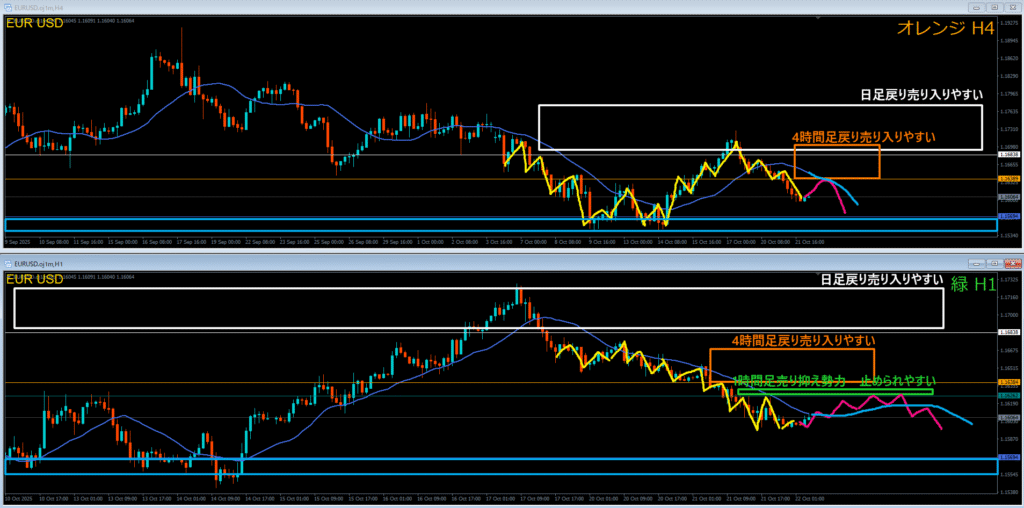Image resolution: width=1024 pixels, height=508 pixels.
Task: Click the blue support box on H1 chart
Action: 500,465
